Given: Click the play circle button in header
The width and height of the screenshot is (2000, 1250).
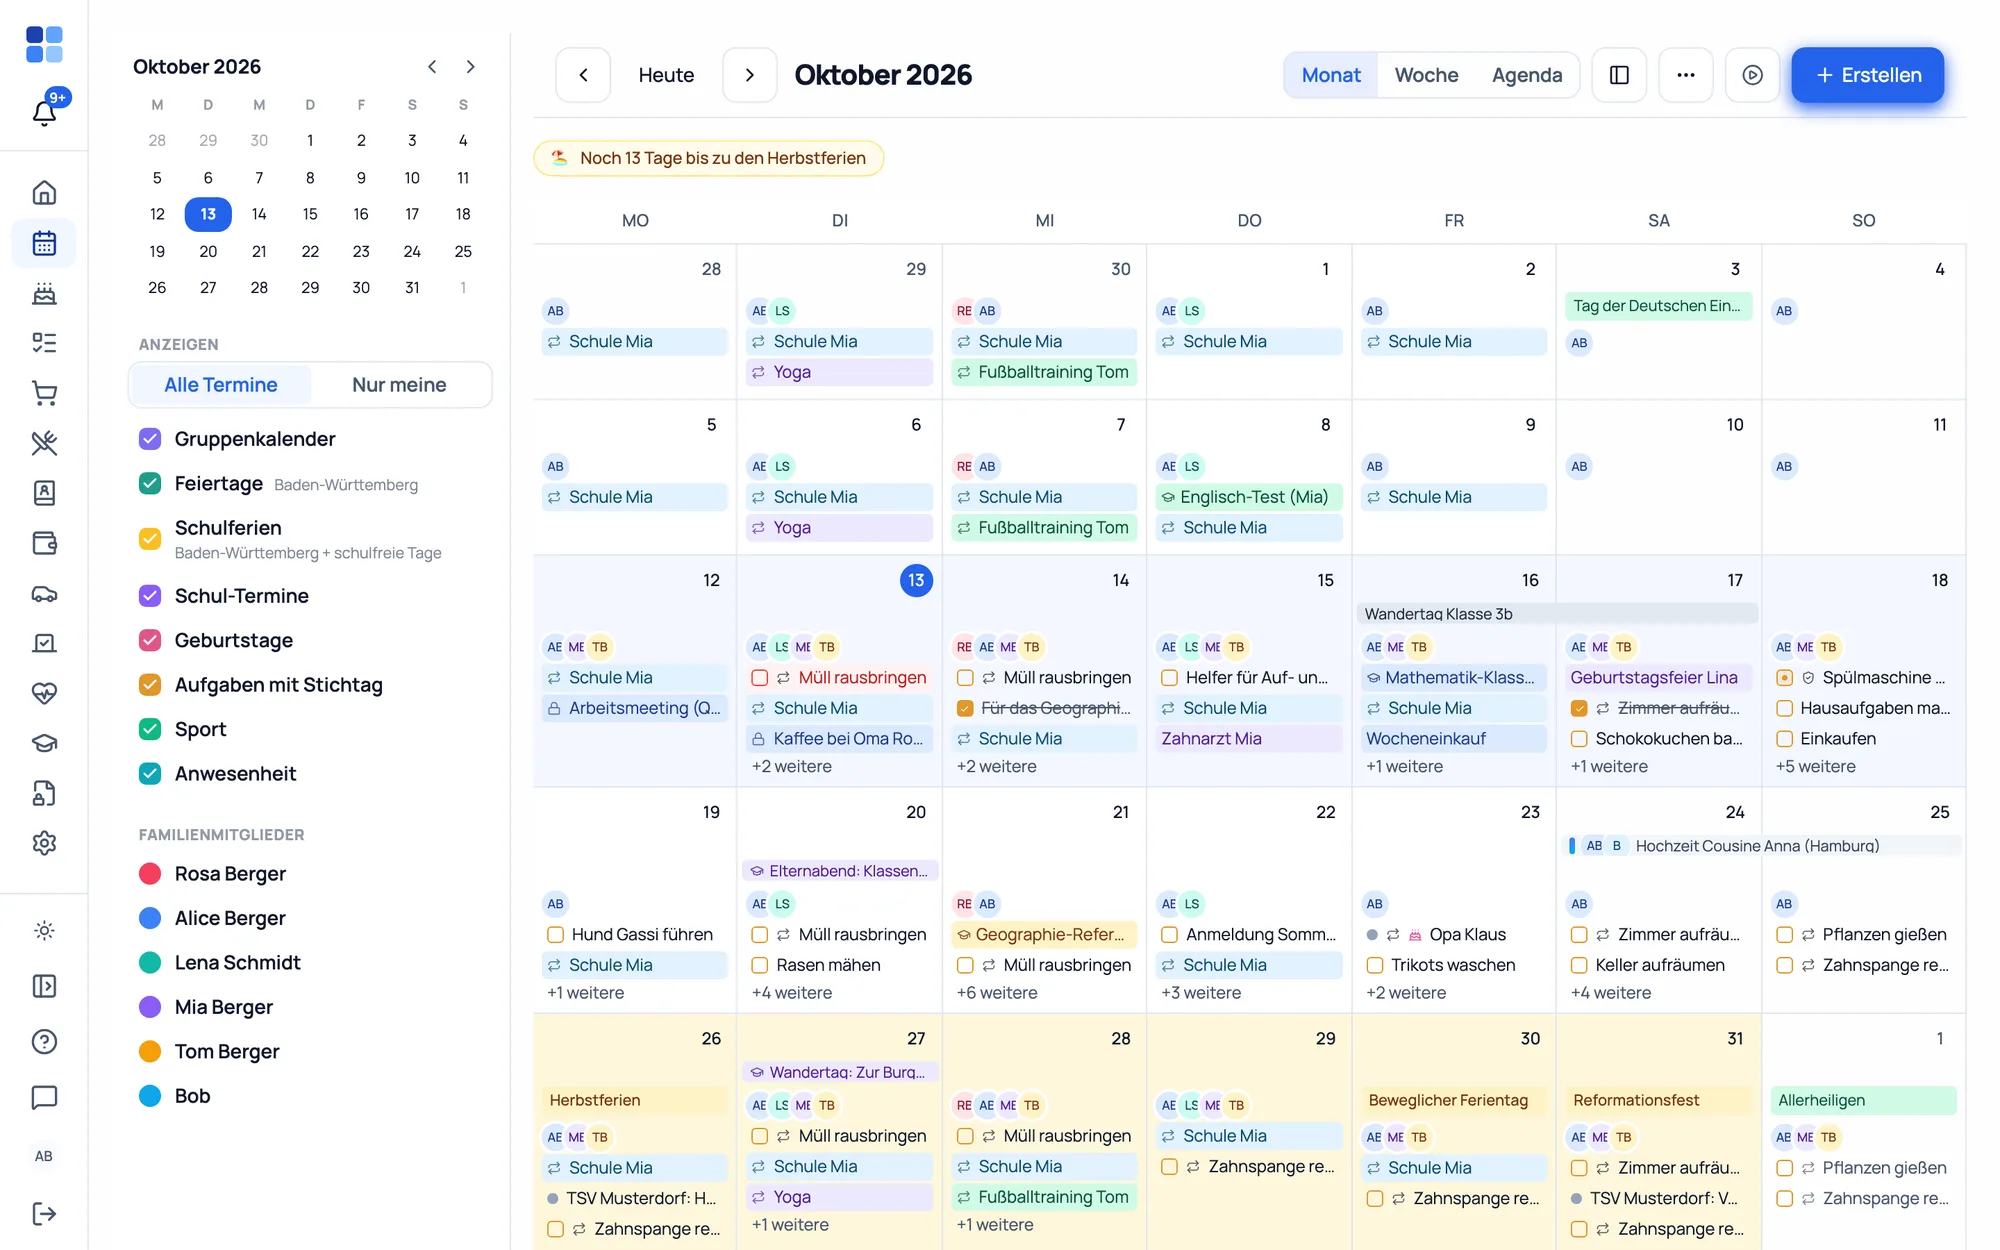Looking at the screenshot, I should coord(1752,75).
